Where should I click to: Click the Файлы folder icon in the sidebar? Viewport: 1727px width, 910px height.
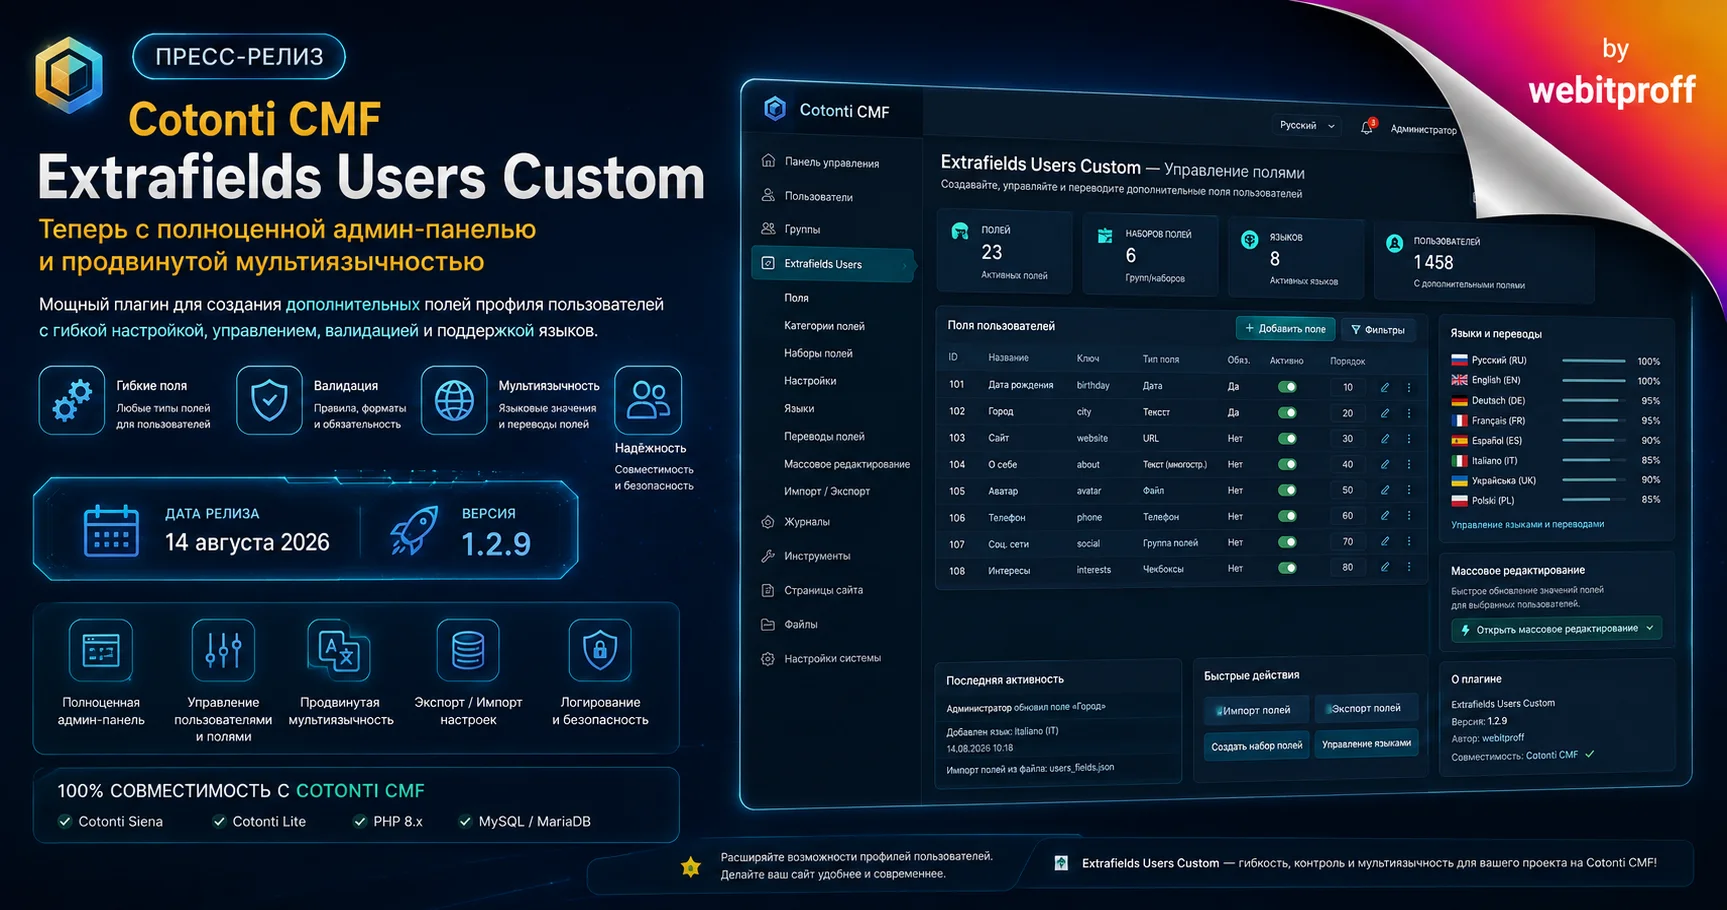(768, 624)
